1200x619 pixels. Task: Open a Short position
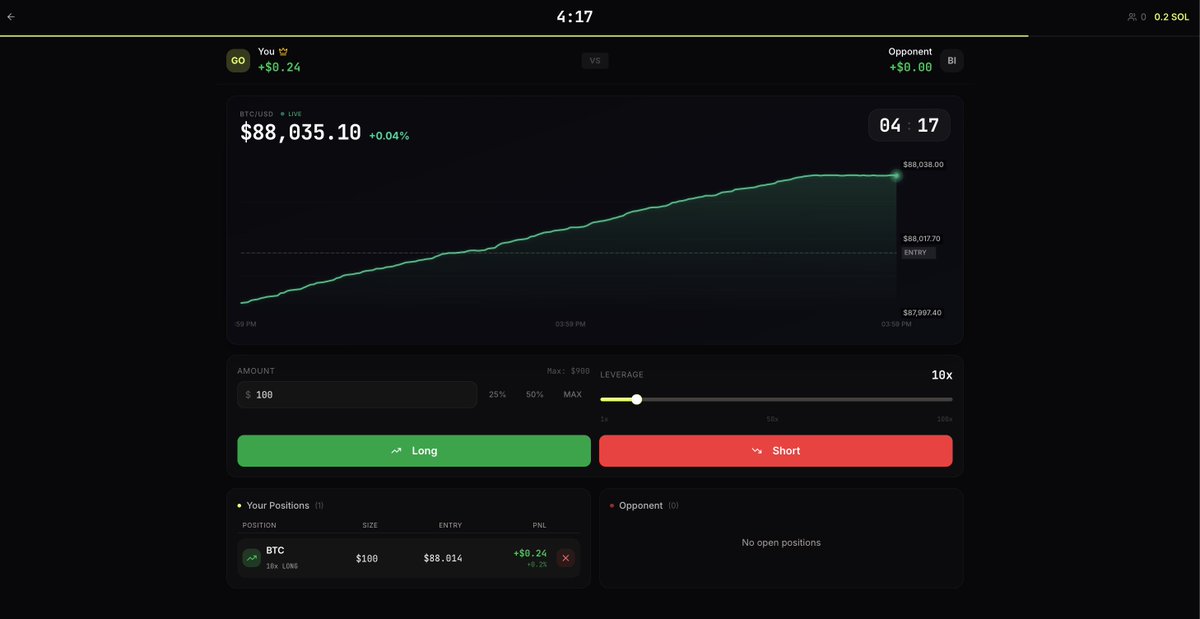tap(776, 451)
